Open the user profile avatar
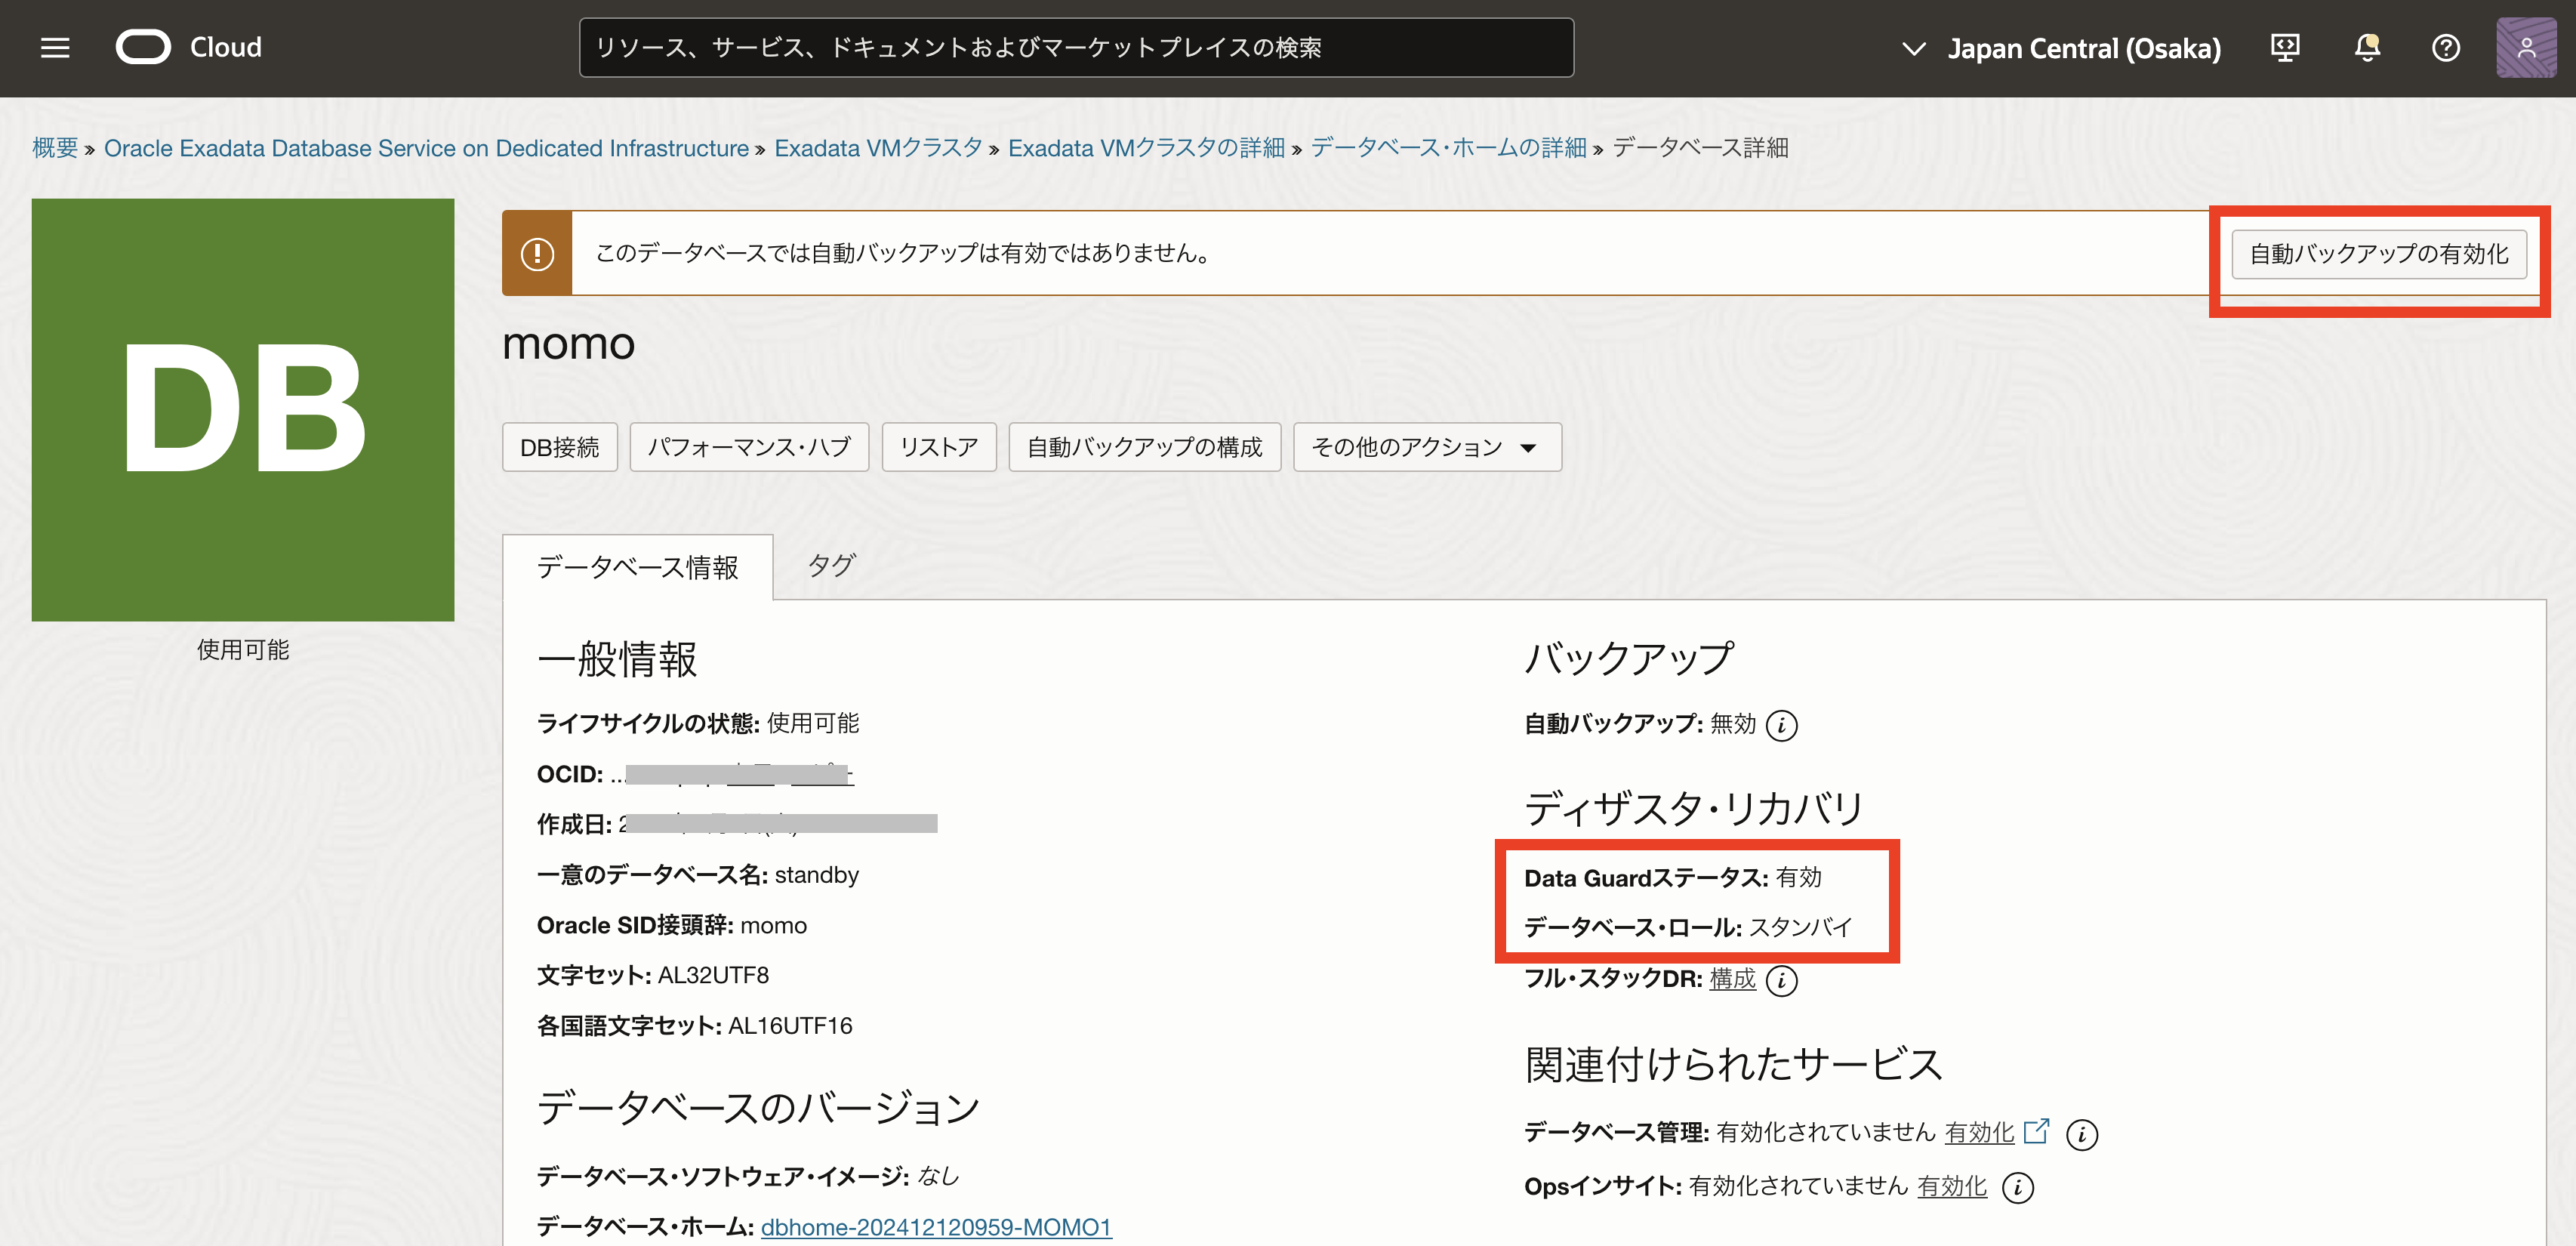 [x=2525, y=48]
